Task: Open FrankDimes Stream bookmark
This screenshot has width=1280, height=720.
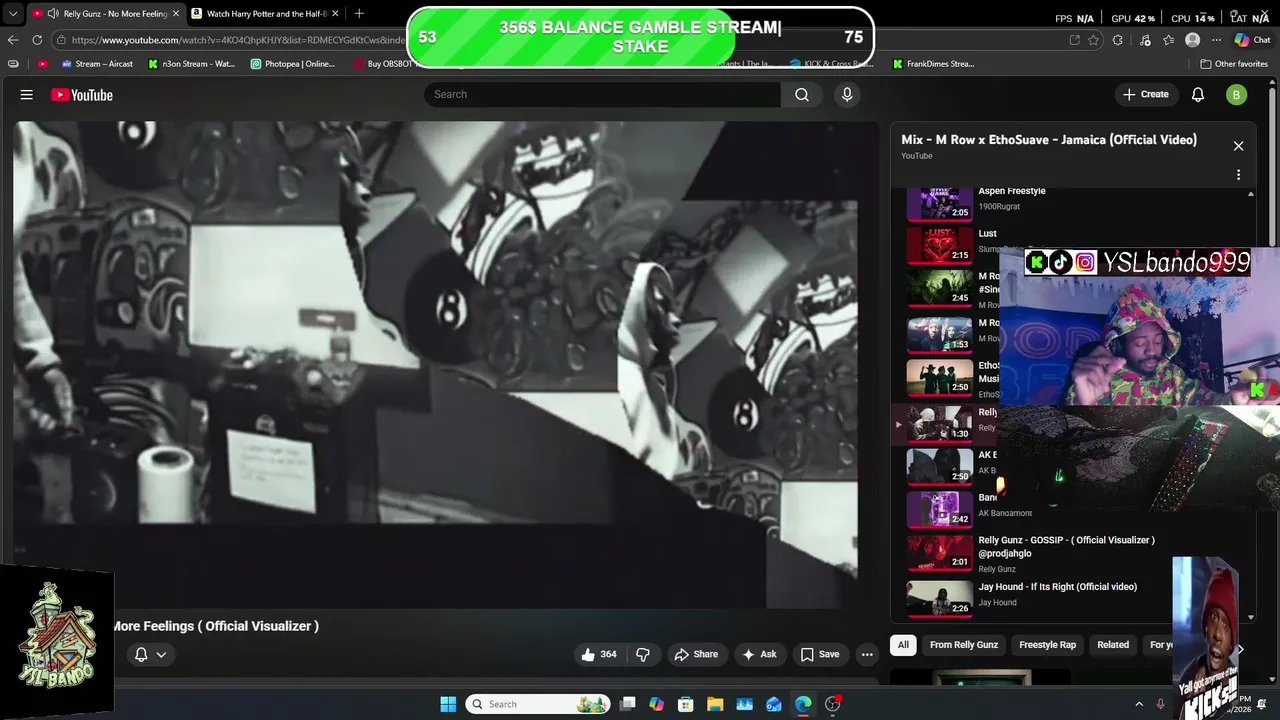Action: tap(933, 64)
